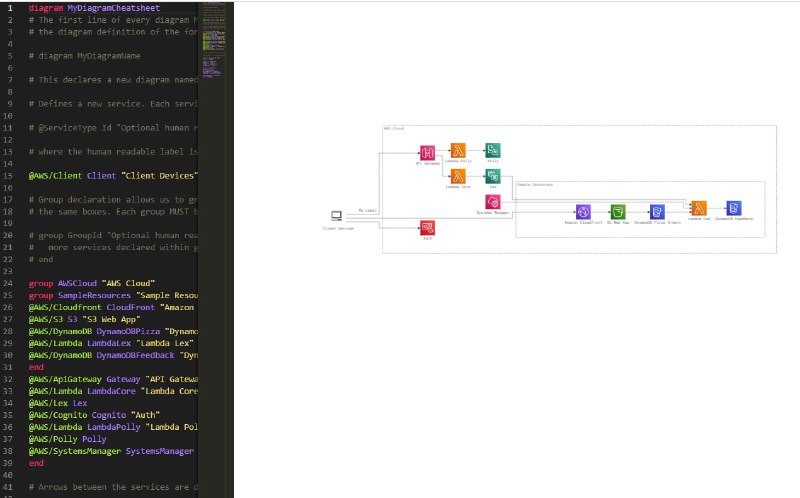Click the comment "# Arrows between the services"
Screen dimensions: 800x498
[x=113, y=487]
